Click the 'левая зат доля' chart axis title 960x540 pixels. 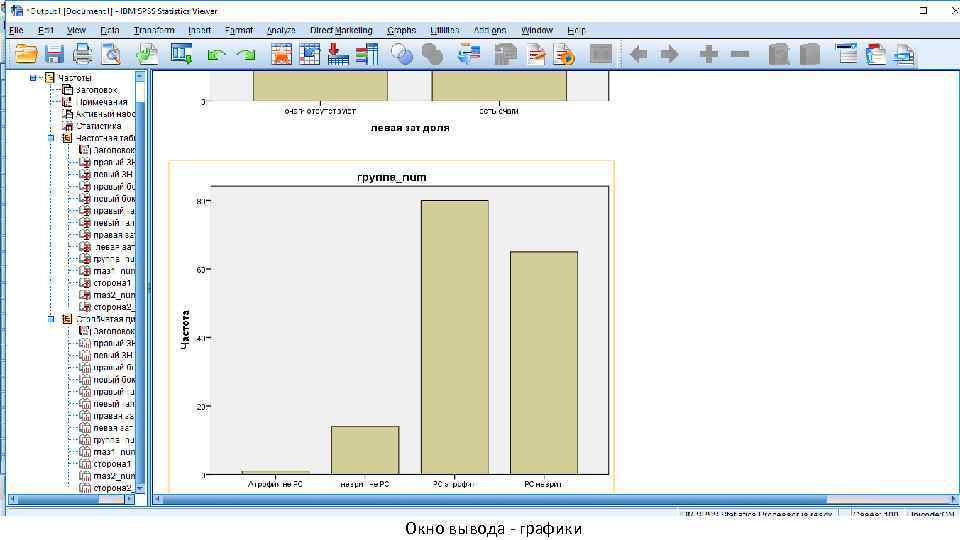410,128
